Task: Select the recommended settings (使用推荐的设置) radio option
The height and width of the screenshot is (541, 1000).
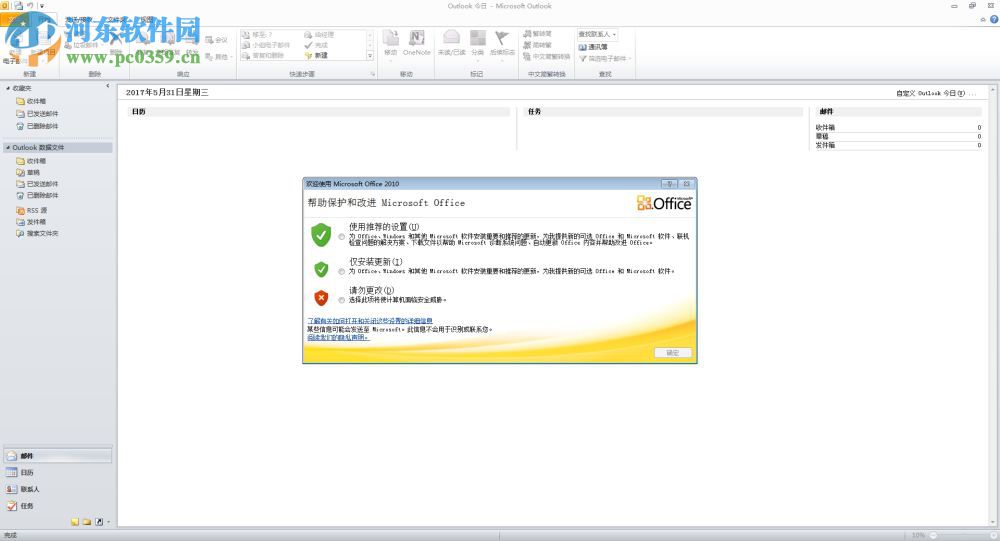Action: pos(342,237)
